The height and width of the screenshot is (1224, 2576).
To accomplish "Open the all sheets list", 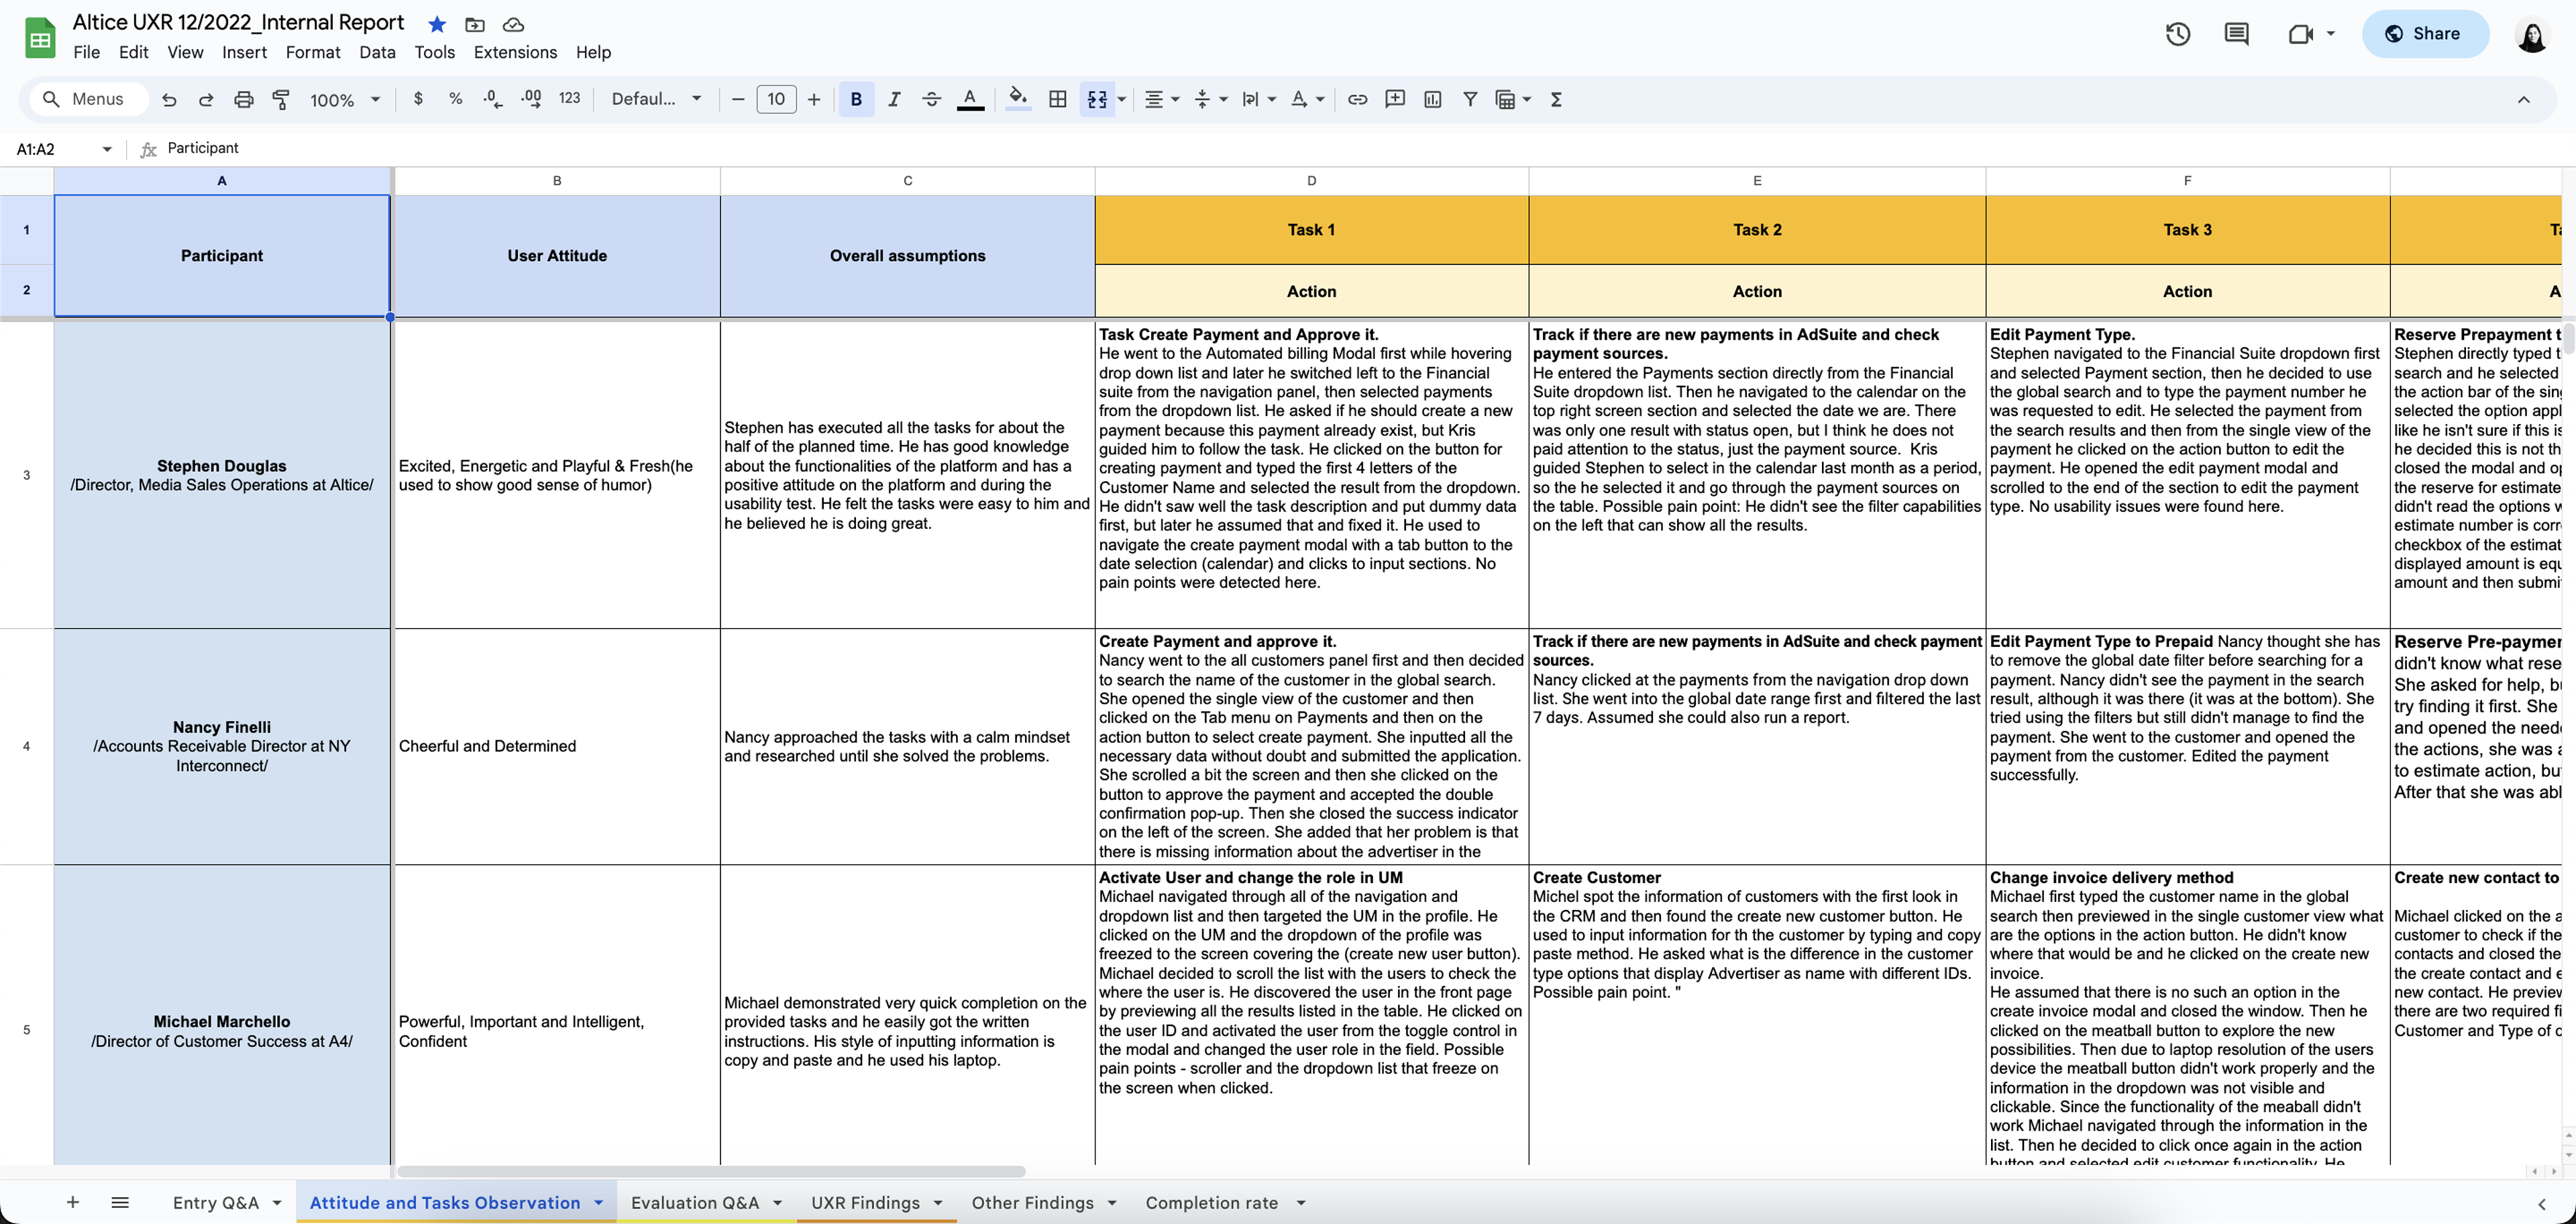I will (120, 1202).
